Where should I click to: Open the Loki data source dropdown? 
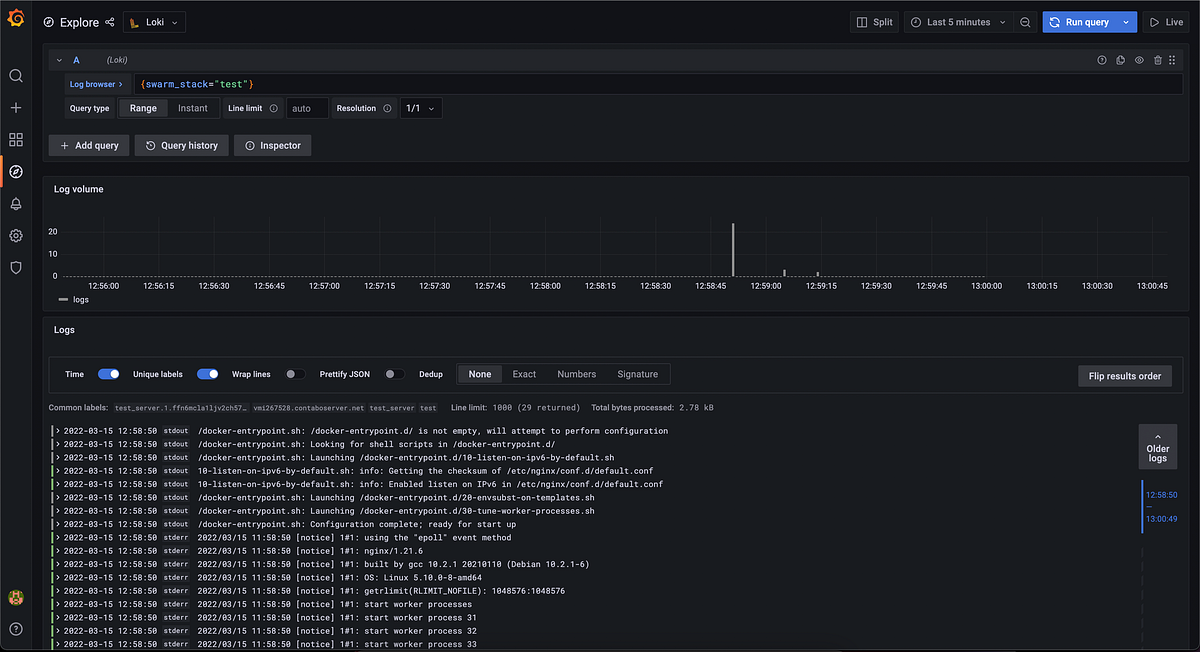(x=154, y=20)
